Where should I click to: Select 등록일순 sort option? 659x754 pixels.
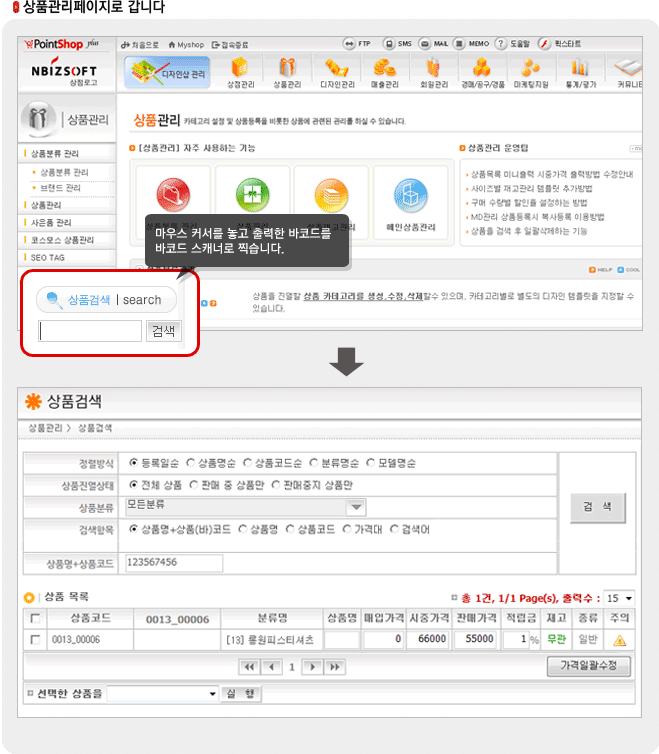pos(134,463)
